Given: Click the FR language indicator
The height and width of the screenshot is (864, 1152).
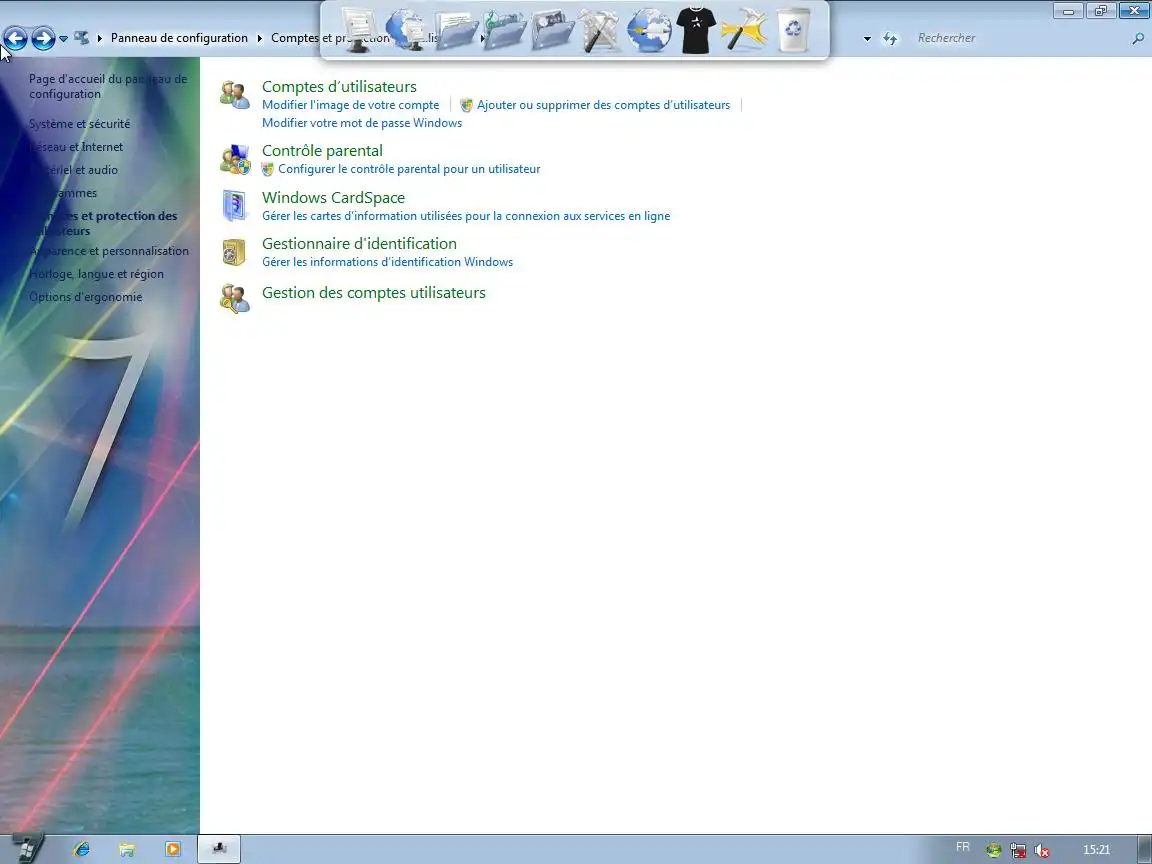Looking at the screenshot, I should click(x=962, y=847).
